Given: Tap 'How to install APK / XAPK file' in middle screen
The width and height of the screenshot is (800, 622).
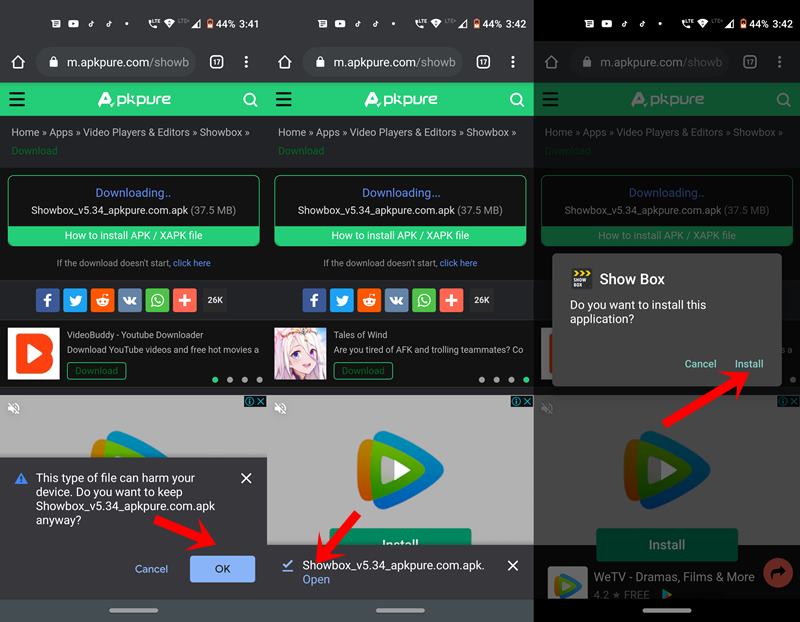Looking at the screenshot, I should click(401, 236).
